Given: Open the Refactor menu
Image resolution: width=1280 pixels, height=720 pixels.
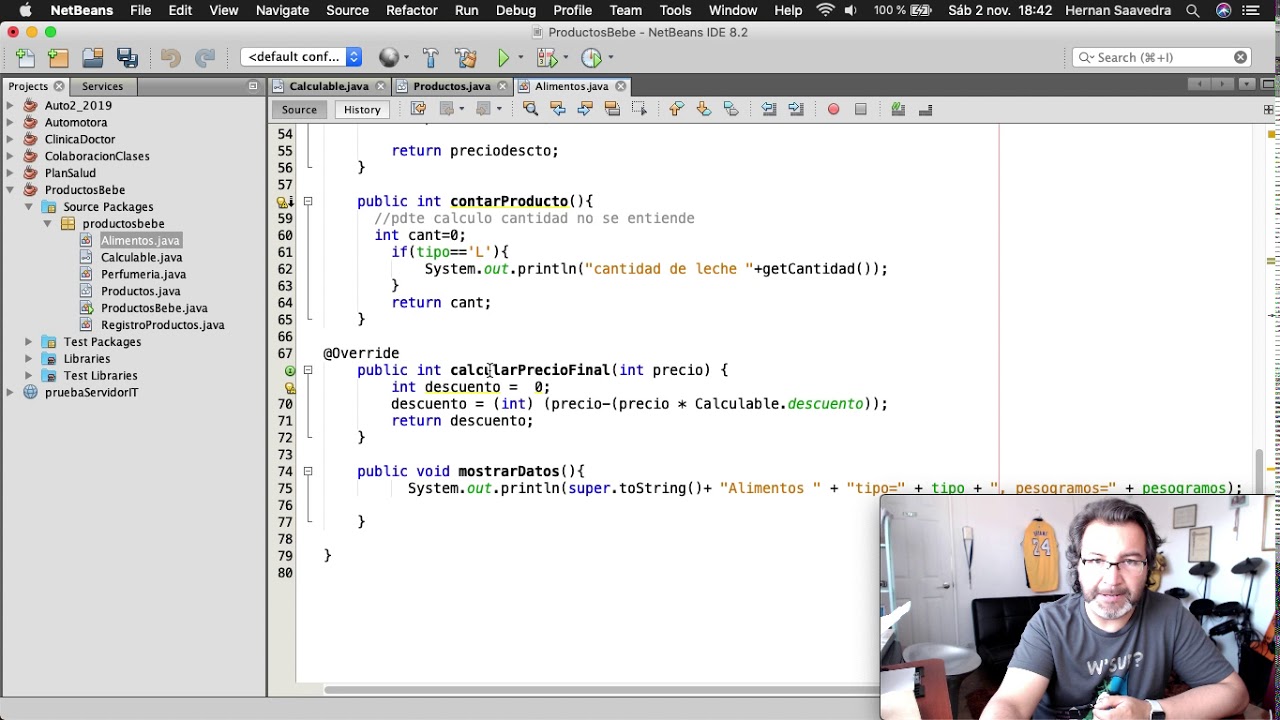Looking at the screenshot, I should point(411,10).
